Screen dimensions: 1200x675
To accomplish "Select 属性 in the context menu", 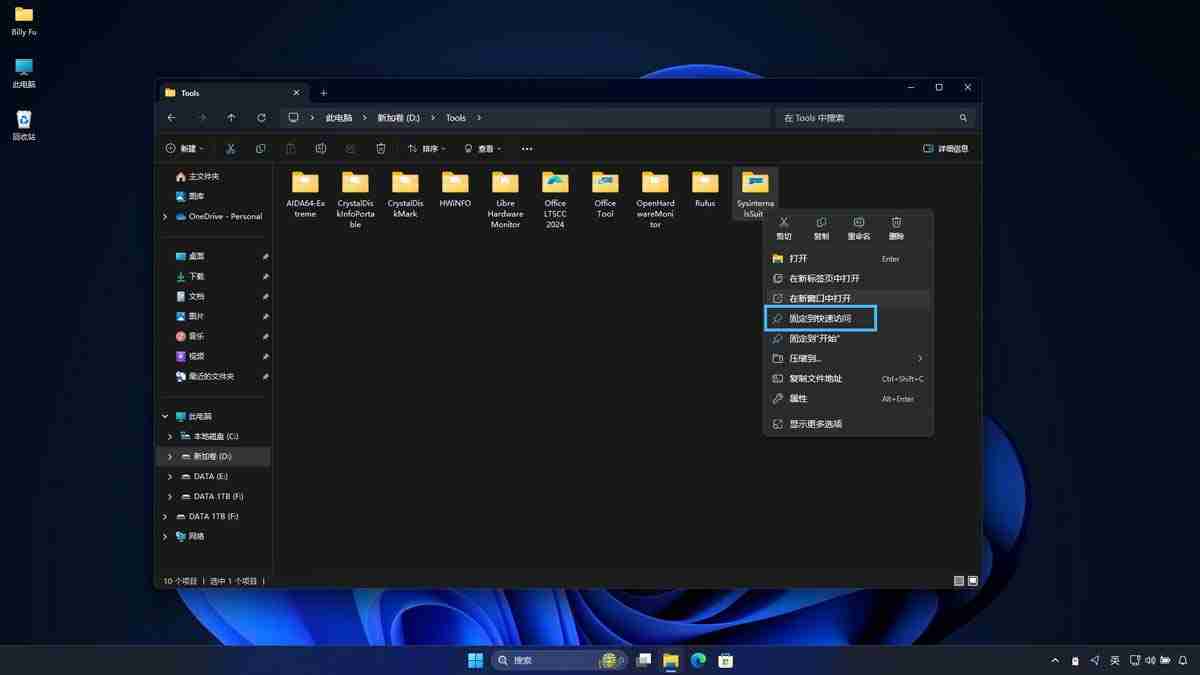I will tap(798, 399).
